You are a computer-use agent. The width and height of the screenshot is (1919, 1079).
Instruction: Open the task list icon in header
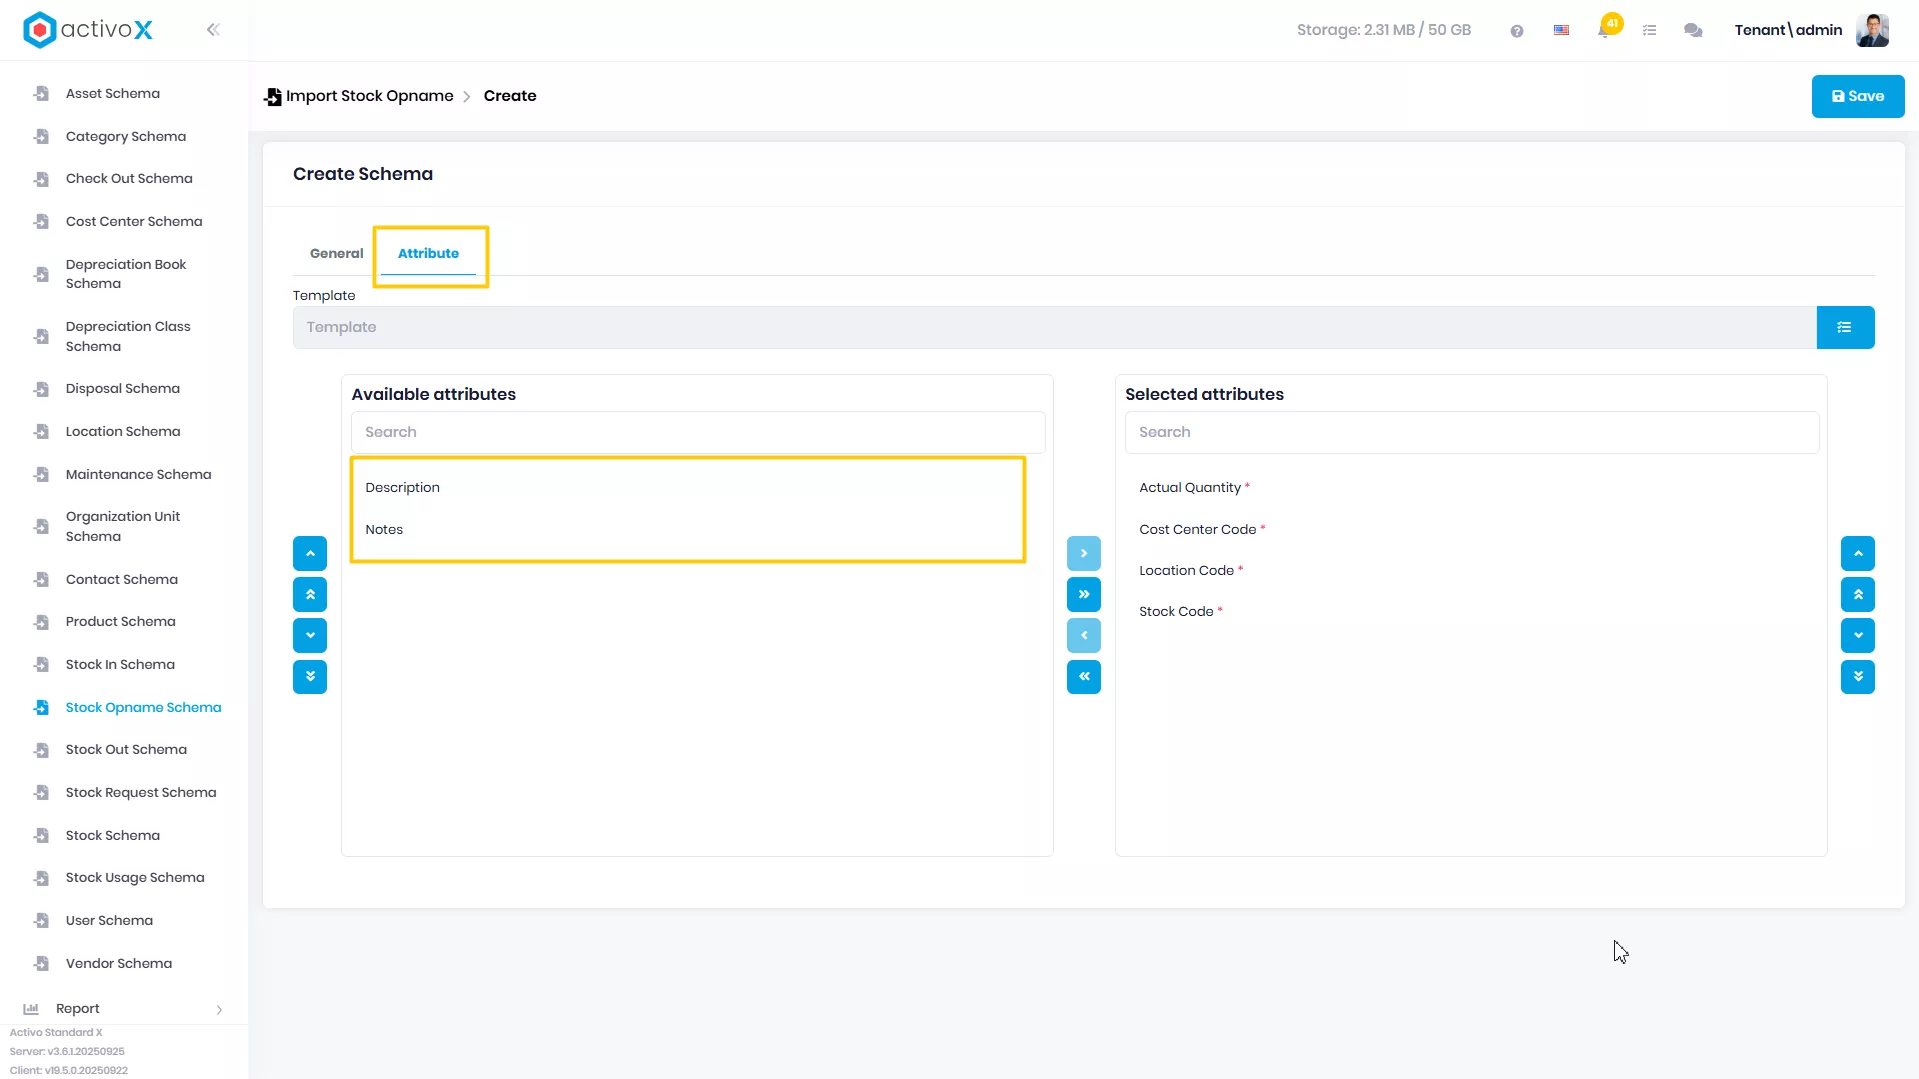1650,31
